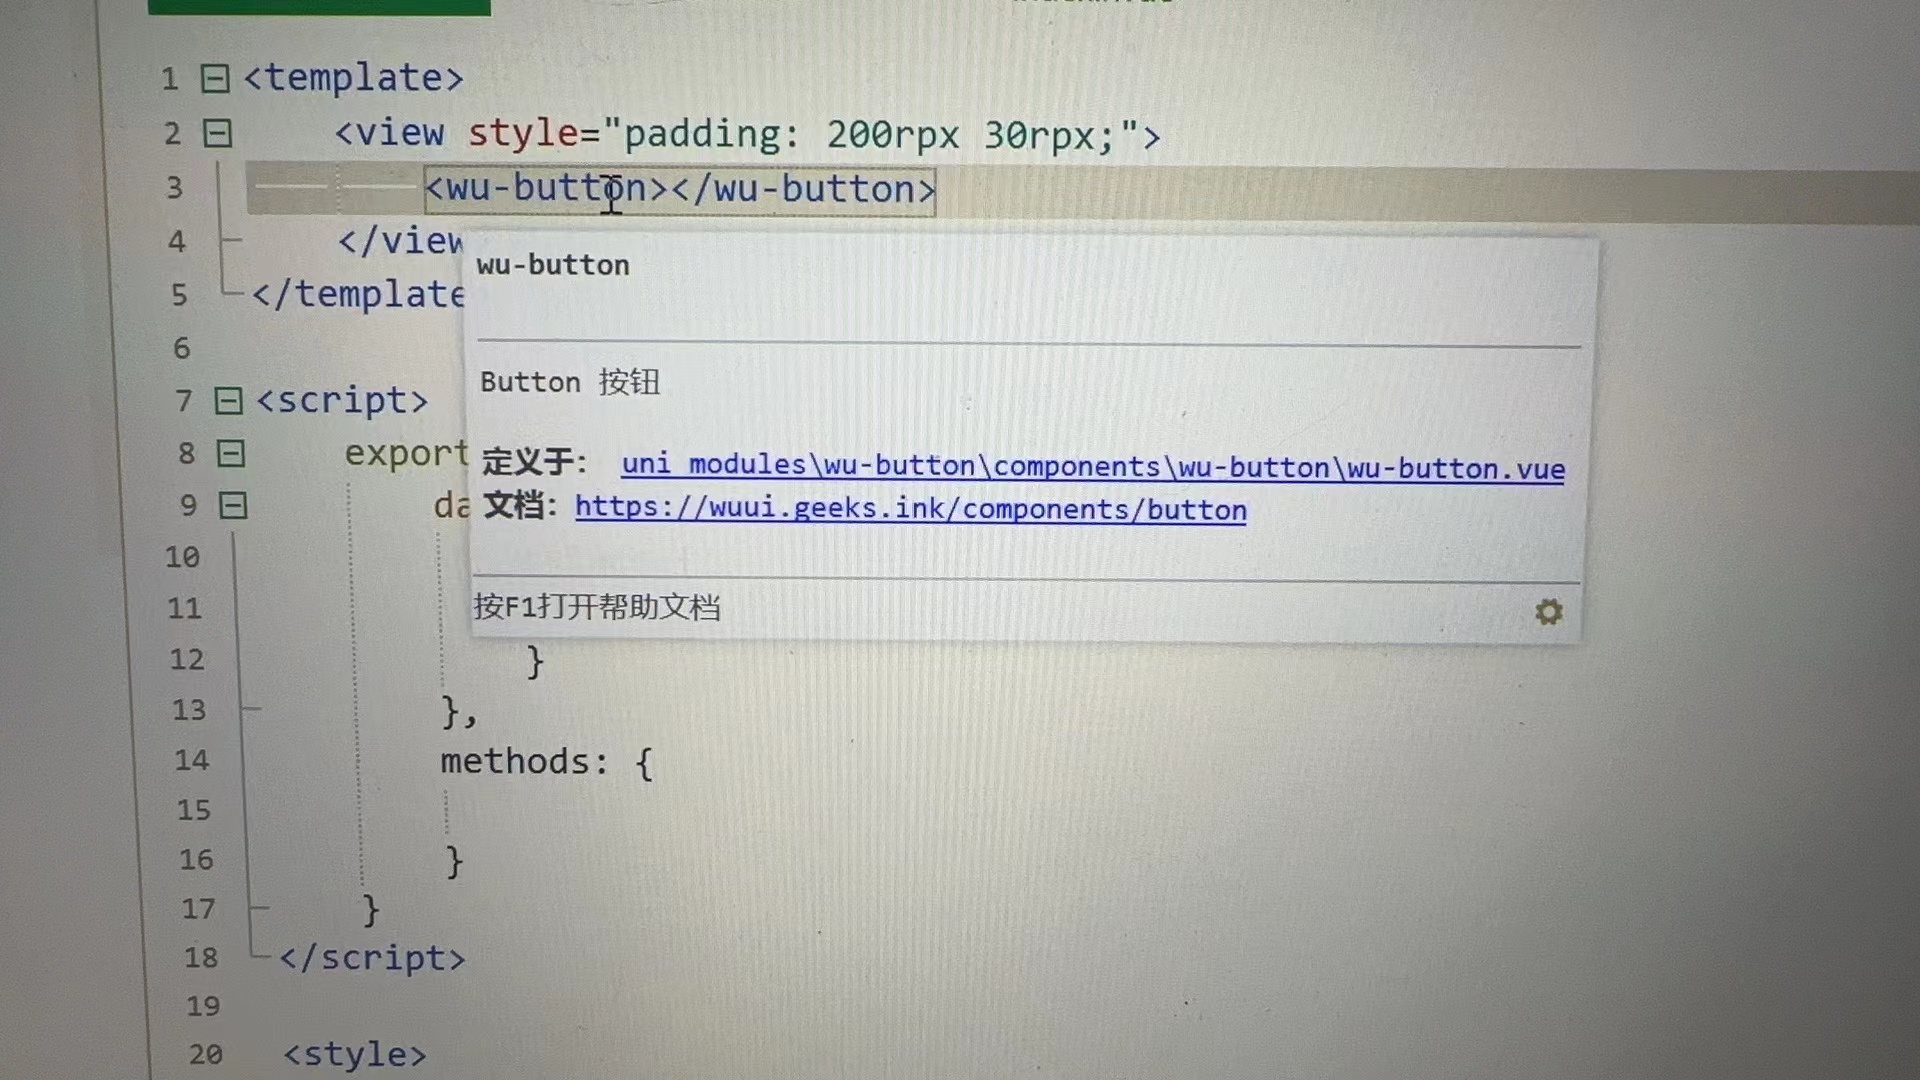Click the '},' text on line 13
1920x1080 pixels.
[459, 712]
